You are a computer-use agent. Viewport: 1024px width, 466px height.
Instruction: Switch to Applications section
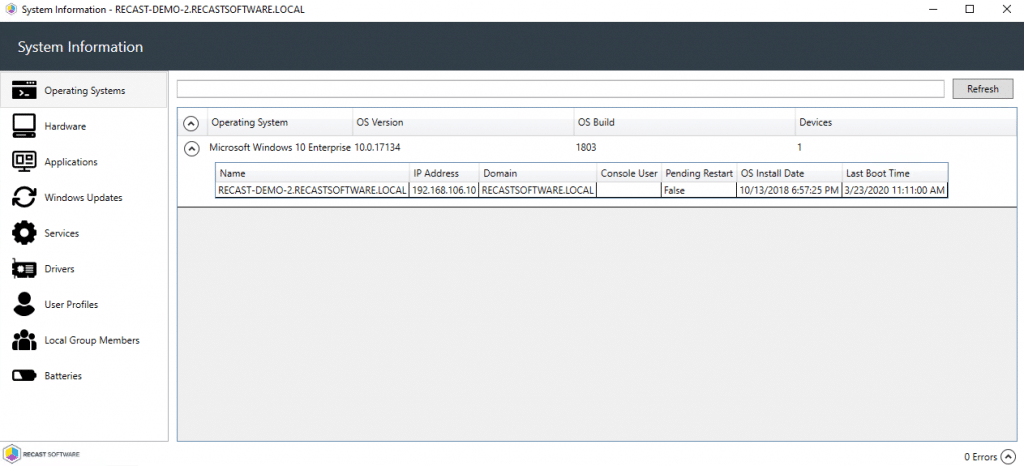[x=84, y=162]
